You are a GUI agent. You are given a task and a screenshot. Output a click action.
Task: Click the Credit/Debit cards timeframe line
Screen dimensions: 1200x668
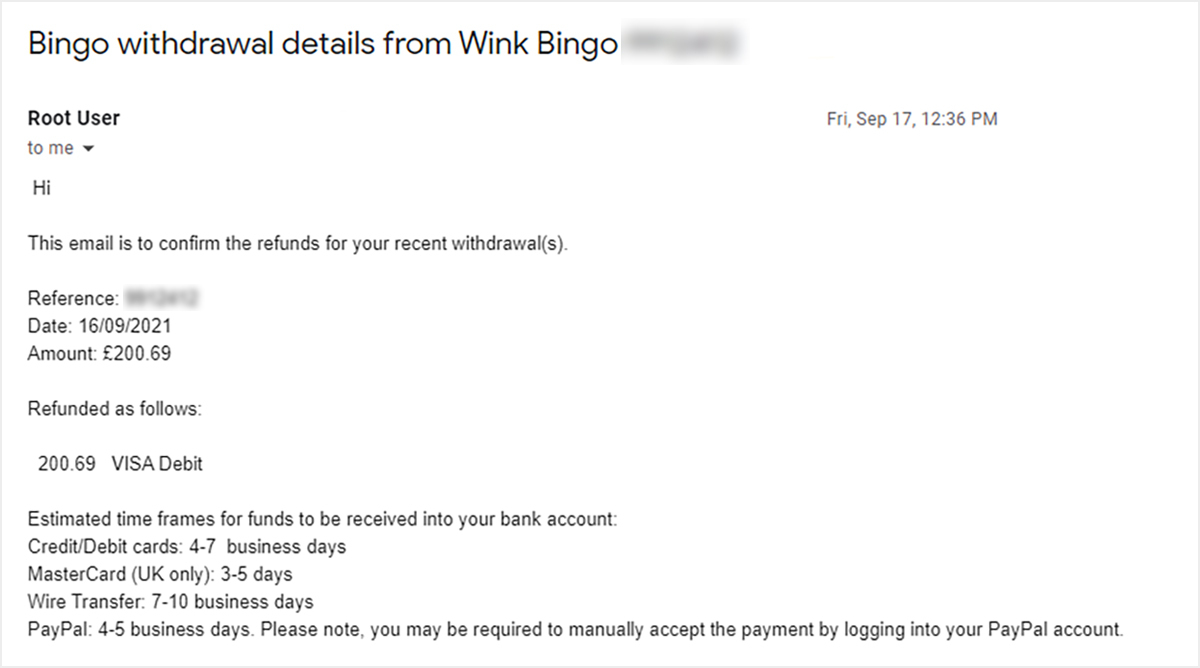pyautogui.click(x=187, y=547)
